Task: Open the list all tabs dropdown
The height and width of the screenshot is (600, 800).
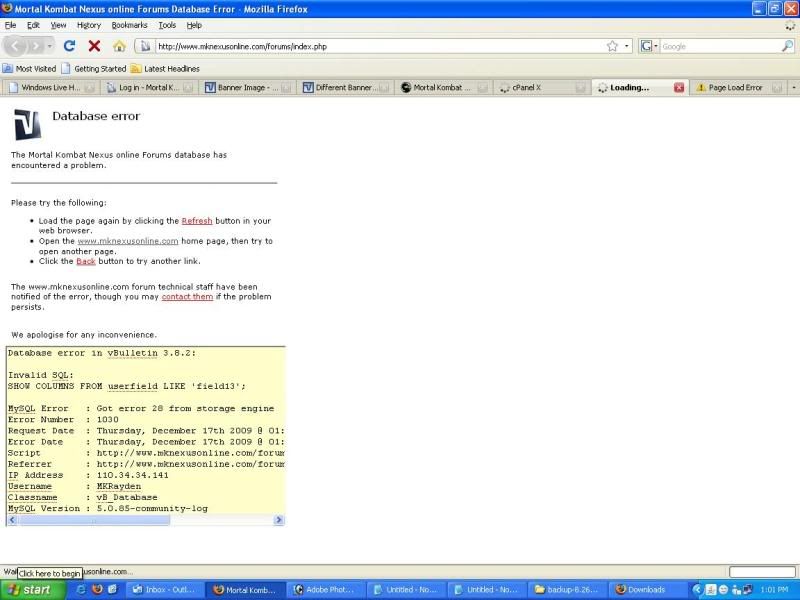Action: [x=794, y=88]
